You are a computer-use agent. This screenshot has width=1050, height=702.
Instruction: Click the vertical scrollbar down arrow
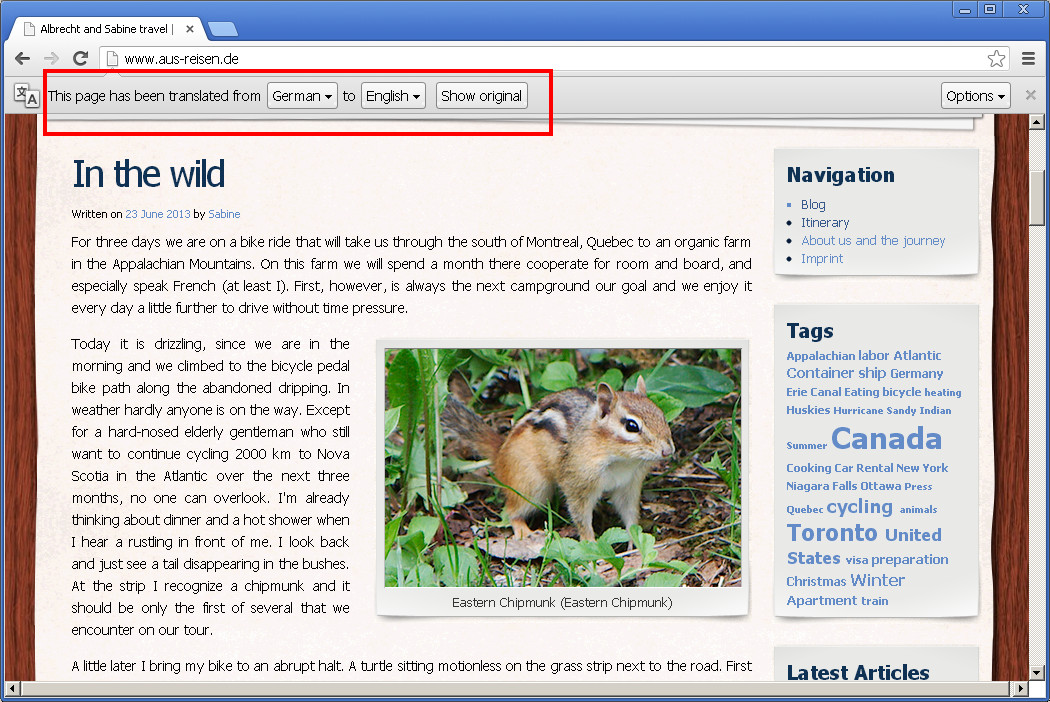point(1039,671)
